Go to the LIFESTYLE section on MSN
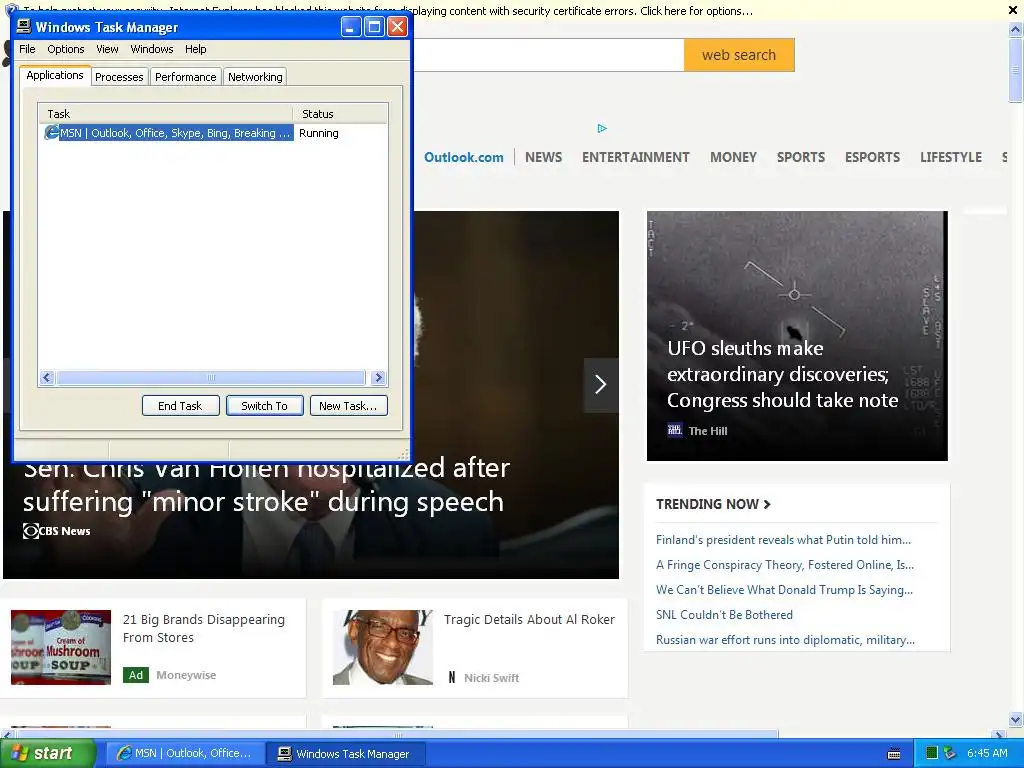The image size is (1024, 768). tap(951, 157)
